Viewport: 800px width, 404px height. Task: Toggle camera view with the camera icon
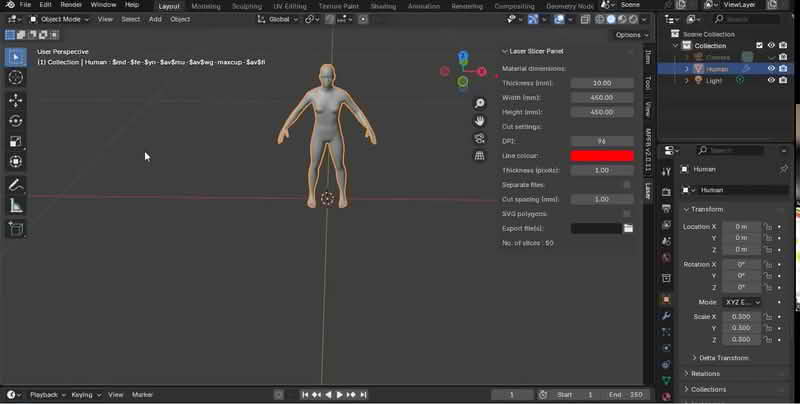(x=480, y=138)
